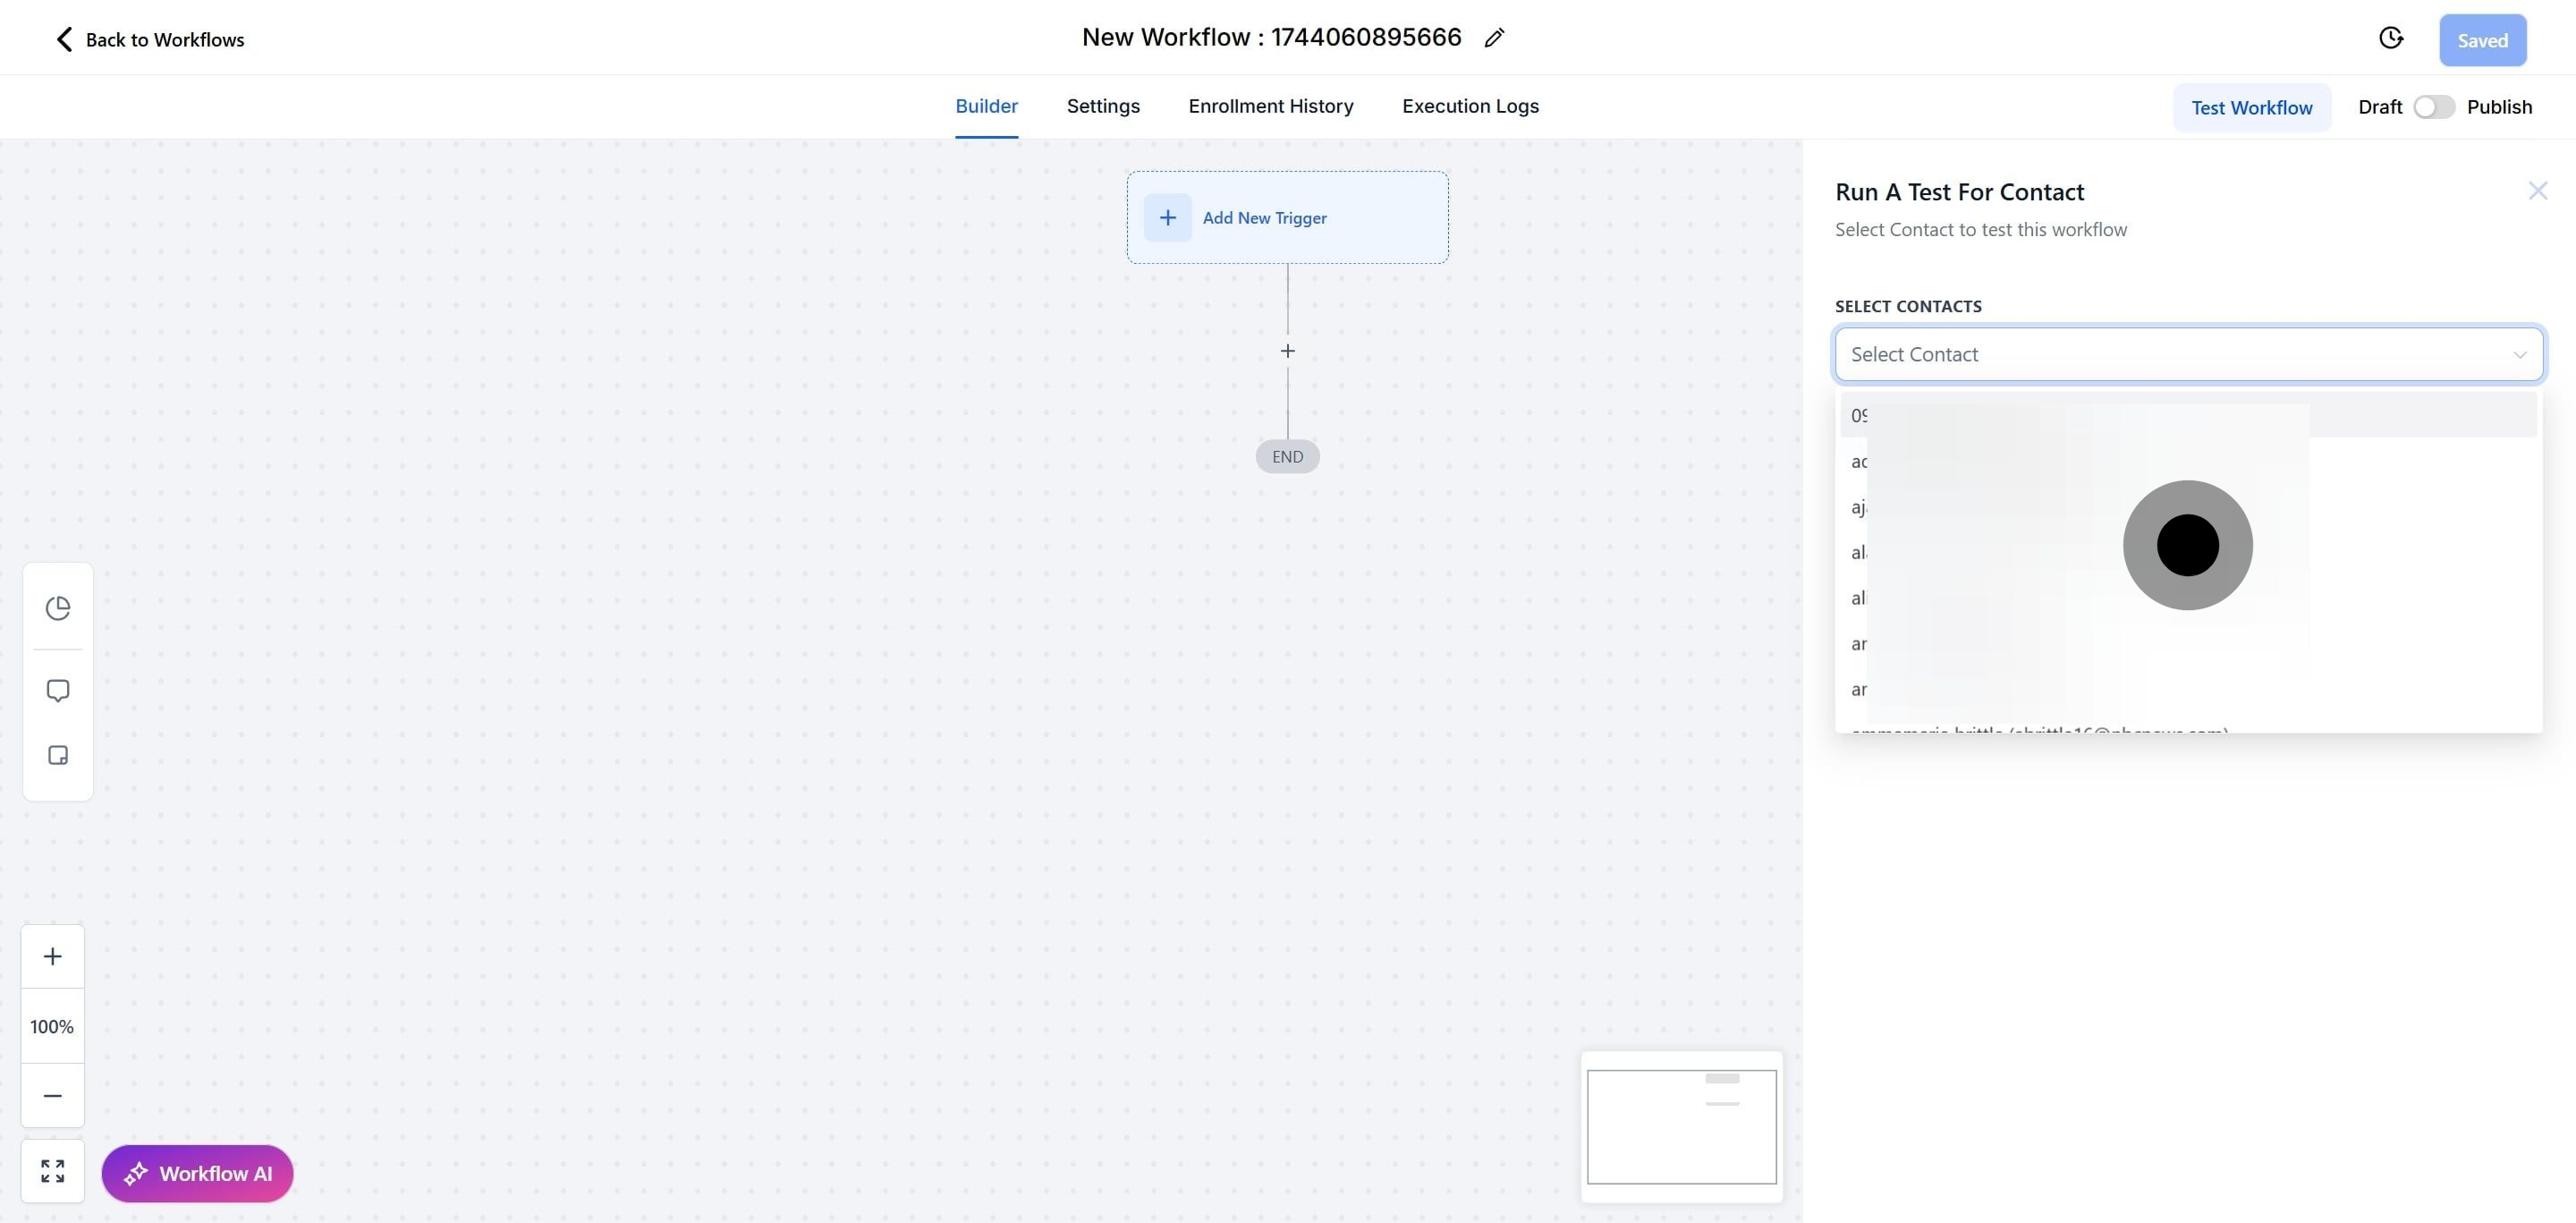This screenshot has width=2576, height=1223.
Task: Switch to the Settings tab
Action: click(1102, 106)
